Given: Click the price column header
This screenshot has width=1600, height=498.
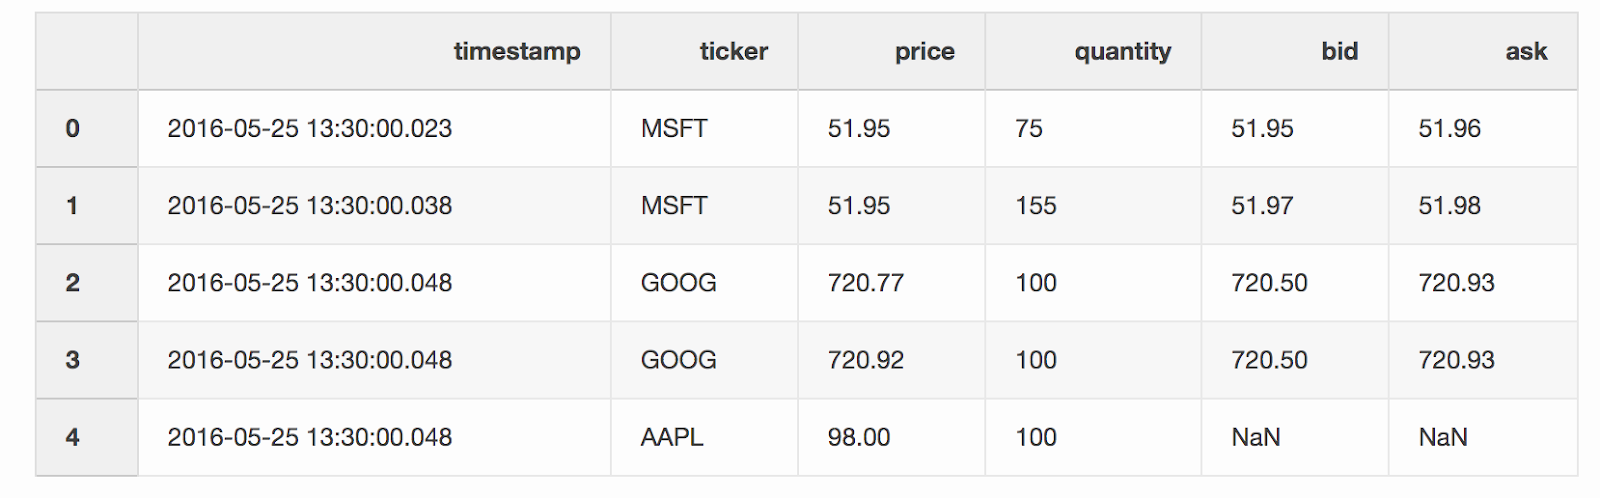Looking at the screenshot, I should click(x=924, y=52).
